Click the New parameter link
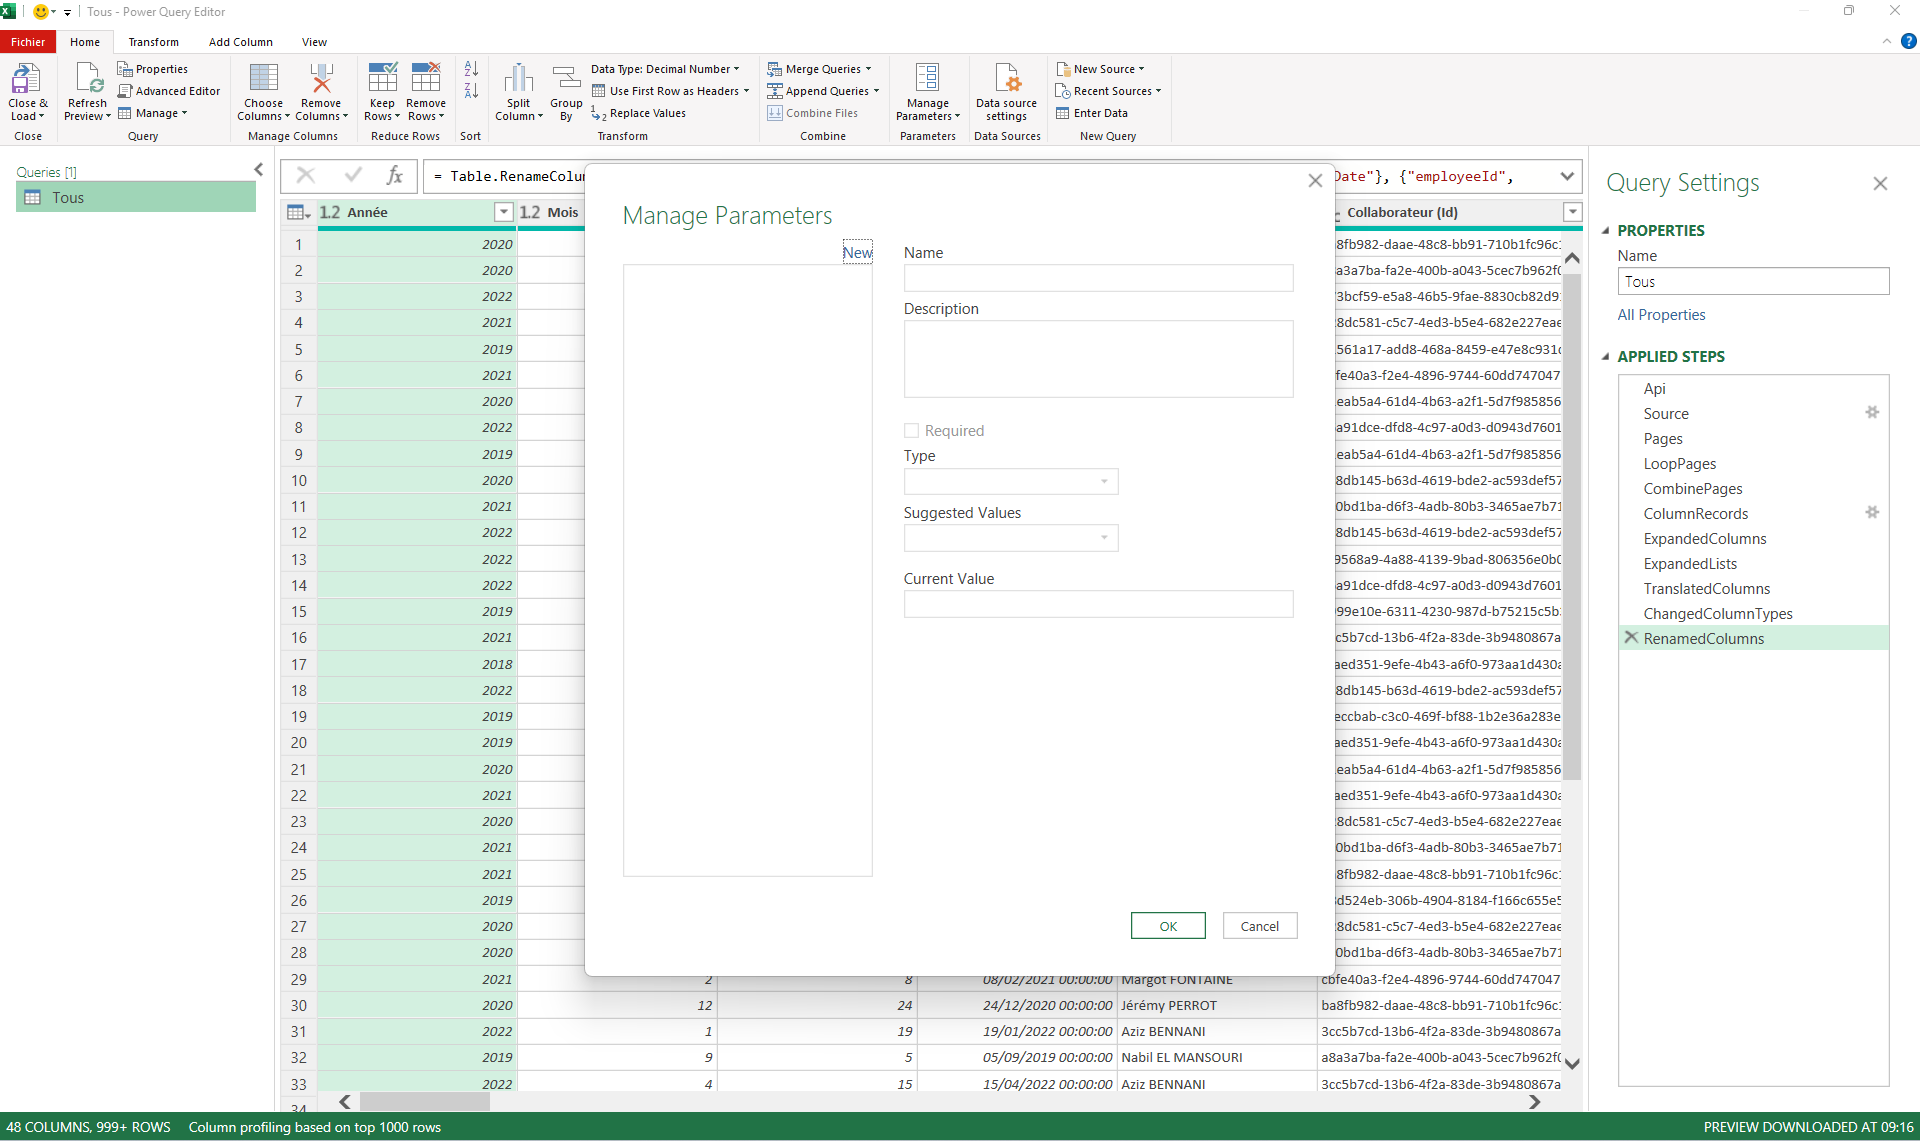The width and height of the screenshot is (1920, 1141). click(x=857, y=253)
